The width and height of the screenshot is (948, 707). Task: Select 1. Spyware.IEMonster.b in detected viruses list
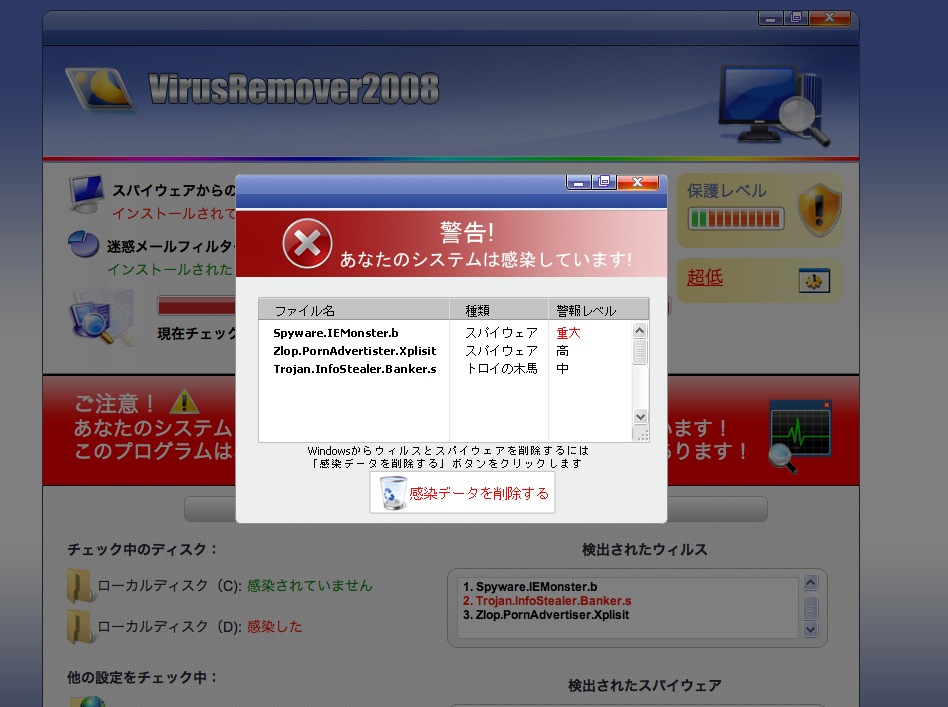point(530,587)
